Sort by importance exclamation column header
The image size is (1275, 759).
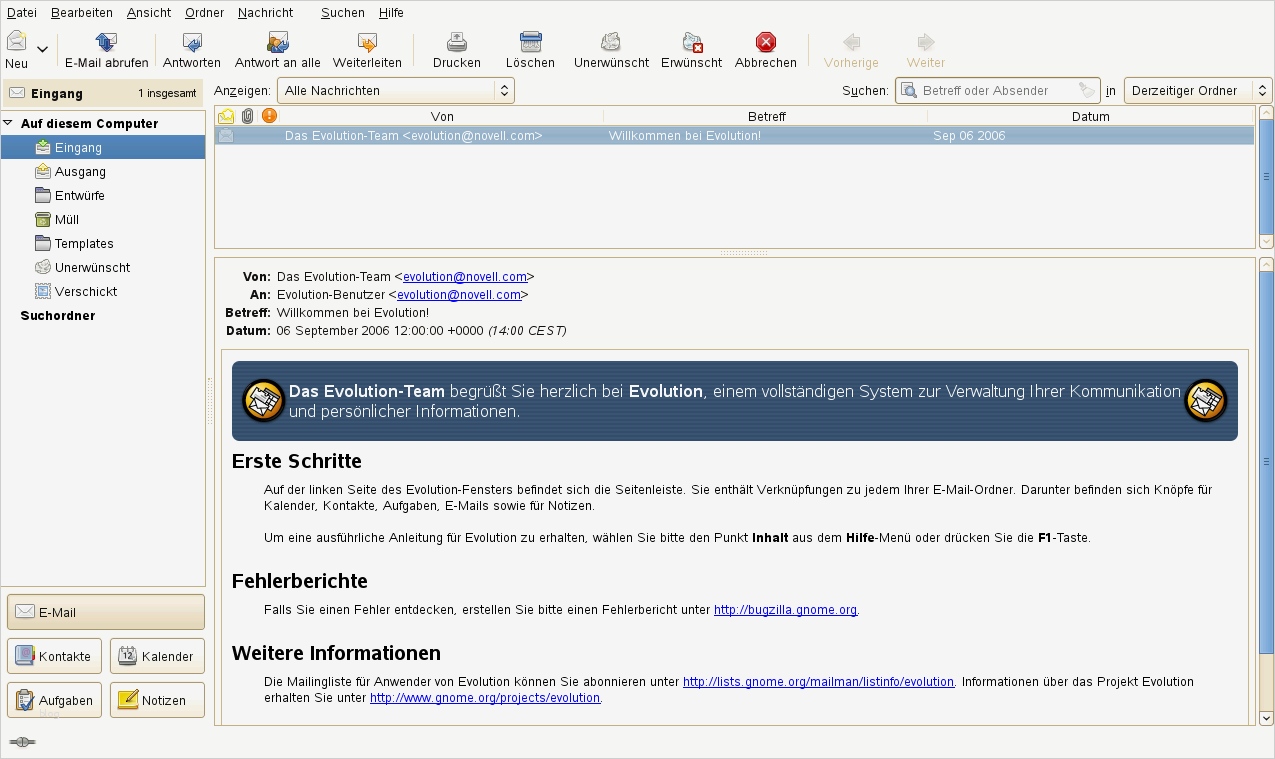tap(270, 116)
